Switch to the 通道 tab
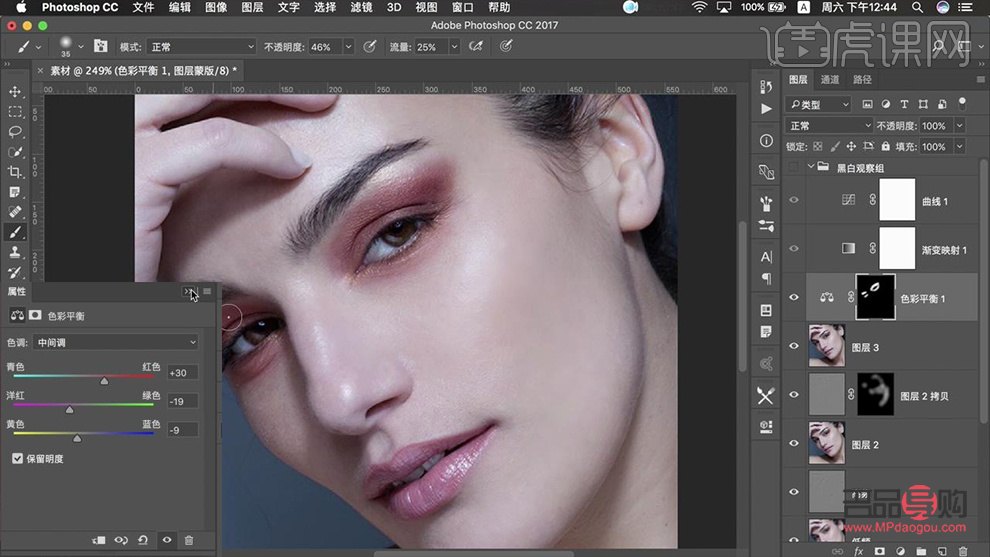Viewport: 990px width, 557px height. point(829,80)
